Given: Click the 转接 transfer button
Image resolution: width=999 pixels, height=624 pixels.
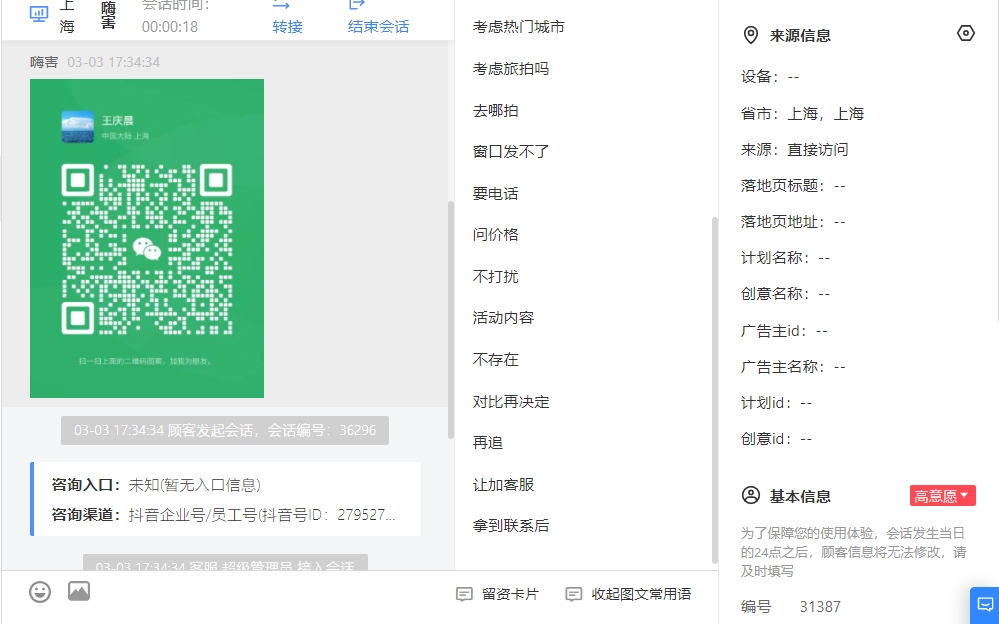Looking at the screenshot, I should point(287,27).
